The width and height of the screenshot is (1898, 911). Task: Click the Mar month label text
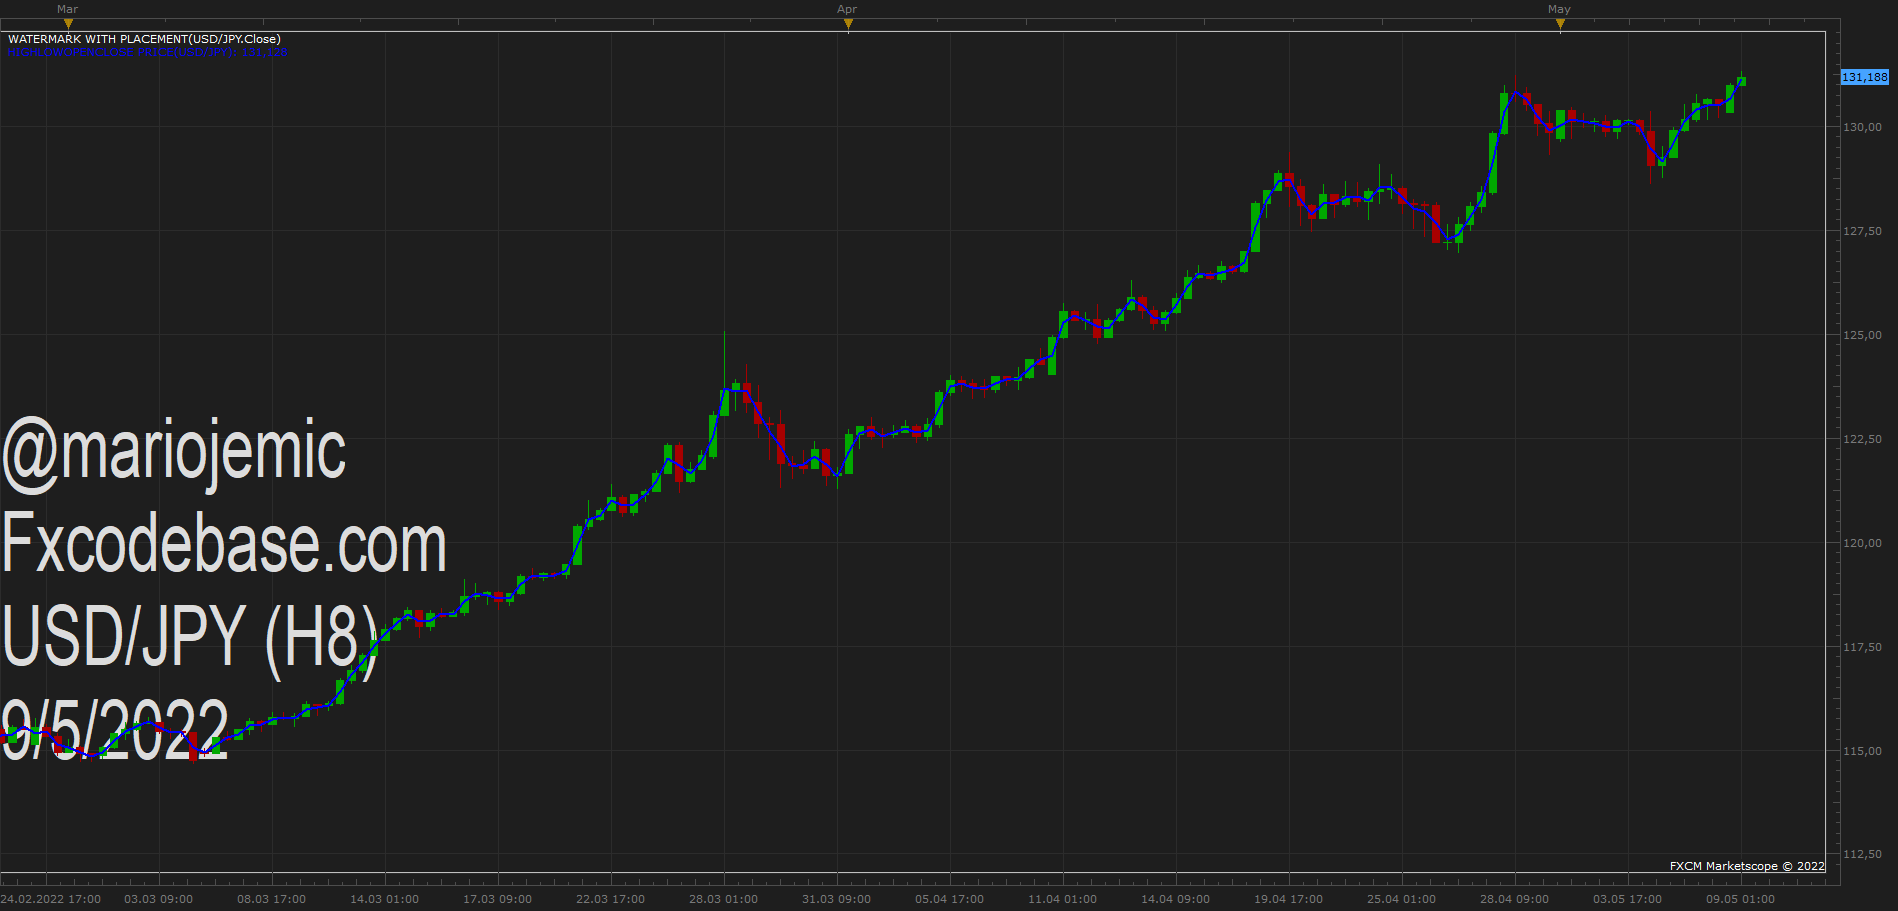pos(68,9)
